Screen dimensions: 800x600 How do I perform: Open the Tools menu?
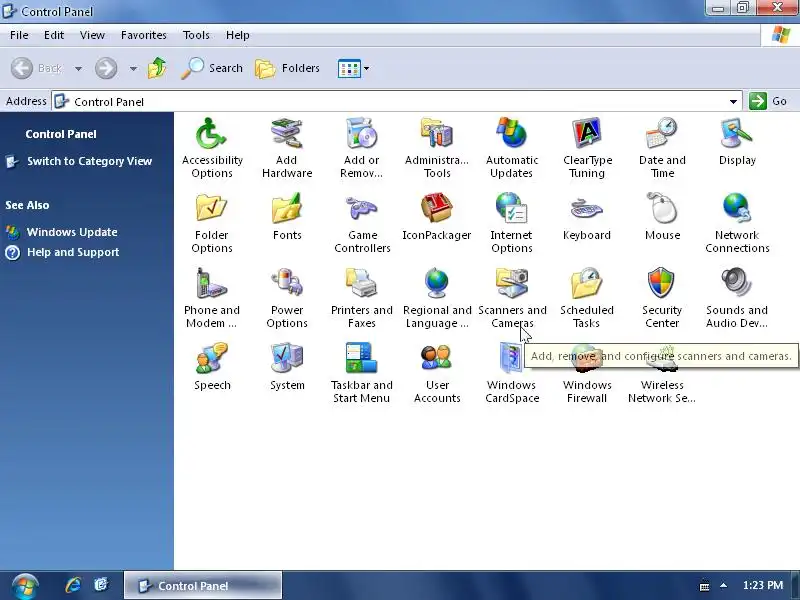point(196,35)
